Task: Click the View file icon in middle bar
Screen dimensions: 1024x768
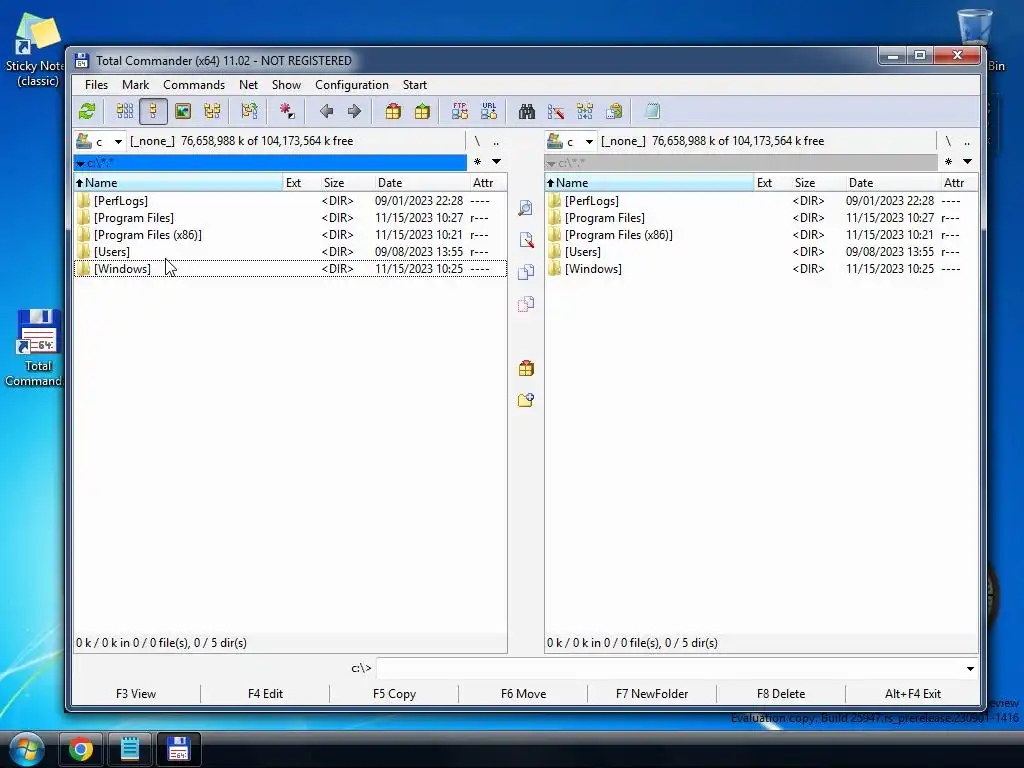Action: (526, 208)
